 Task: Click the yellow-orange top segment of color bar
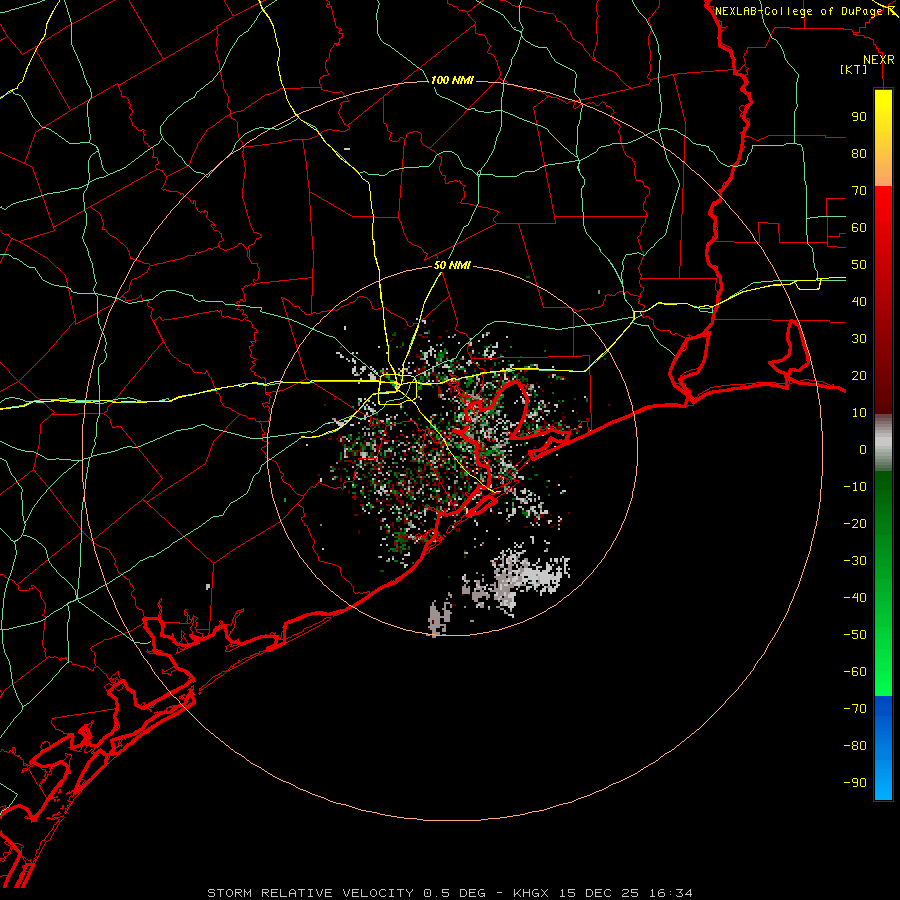[x=883, y=138]
